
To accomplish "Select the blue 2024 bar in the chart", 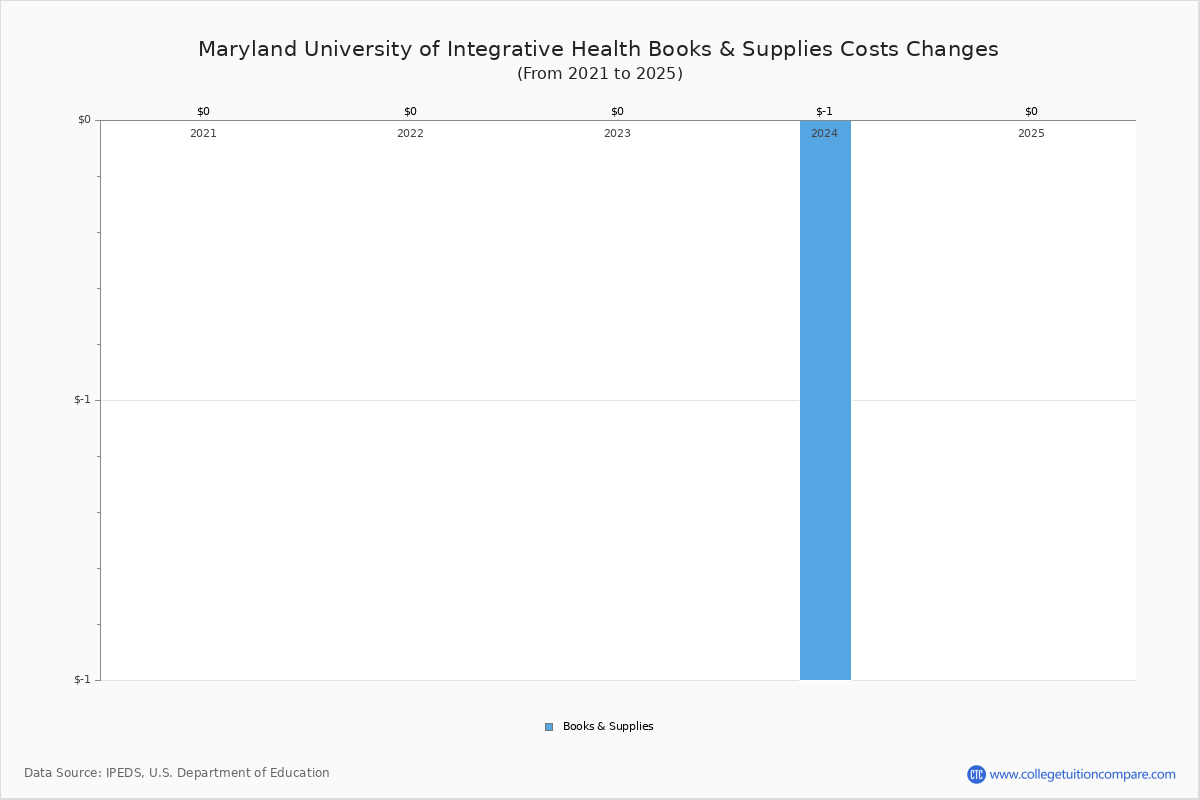I will (x=824, y=400).
